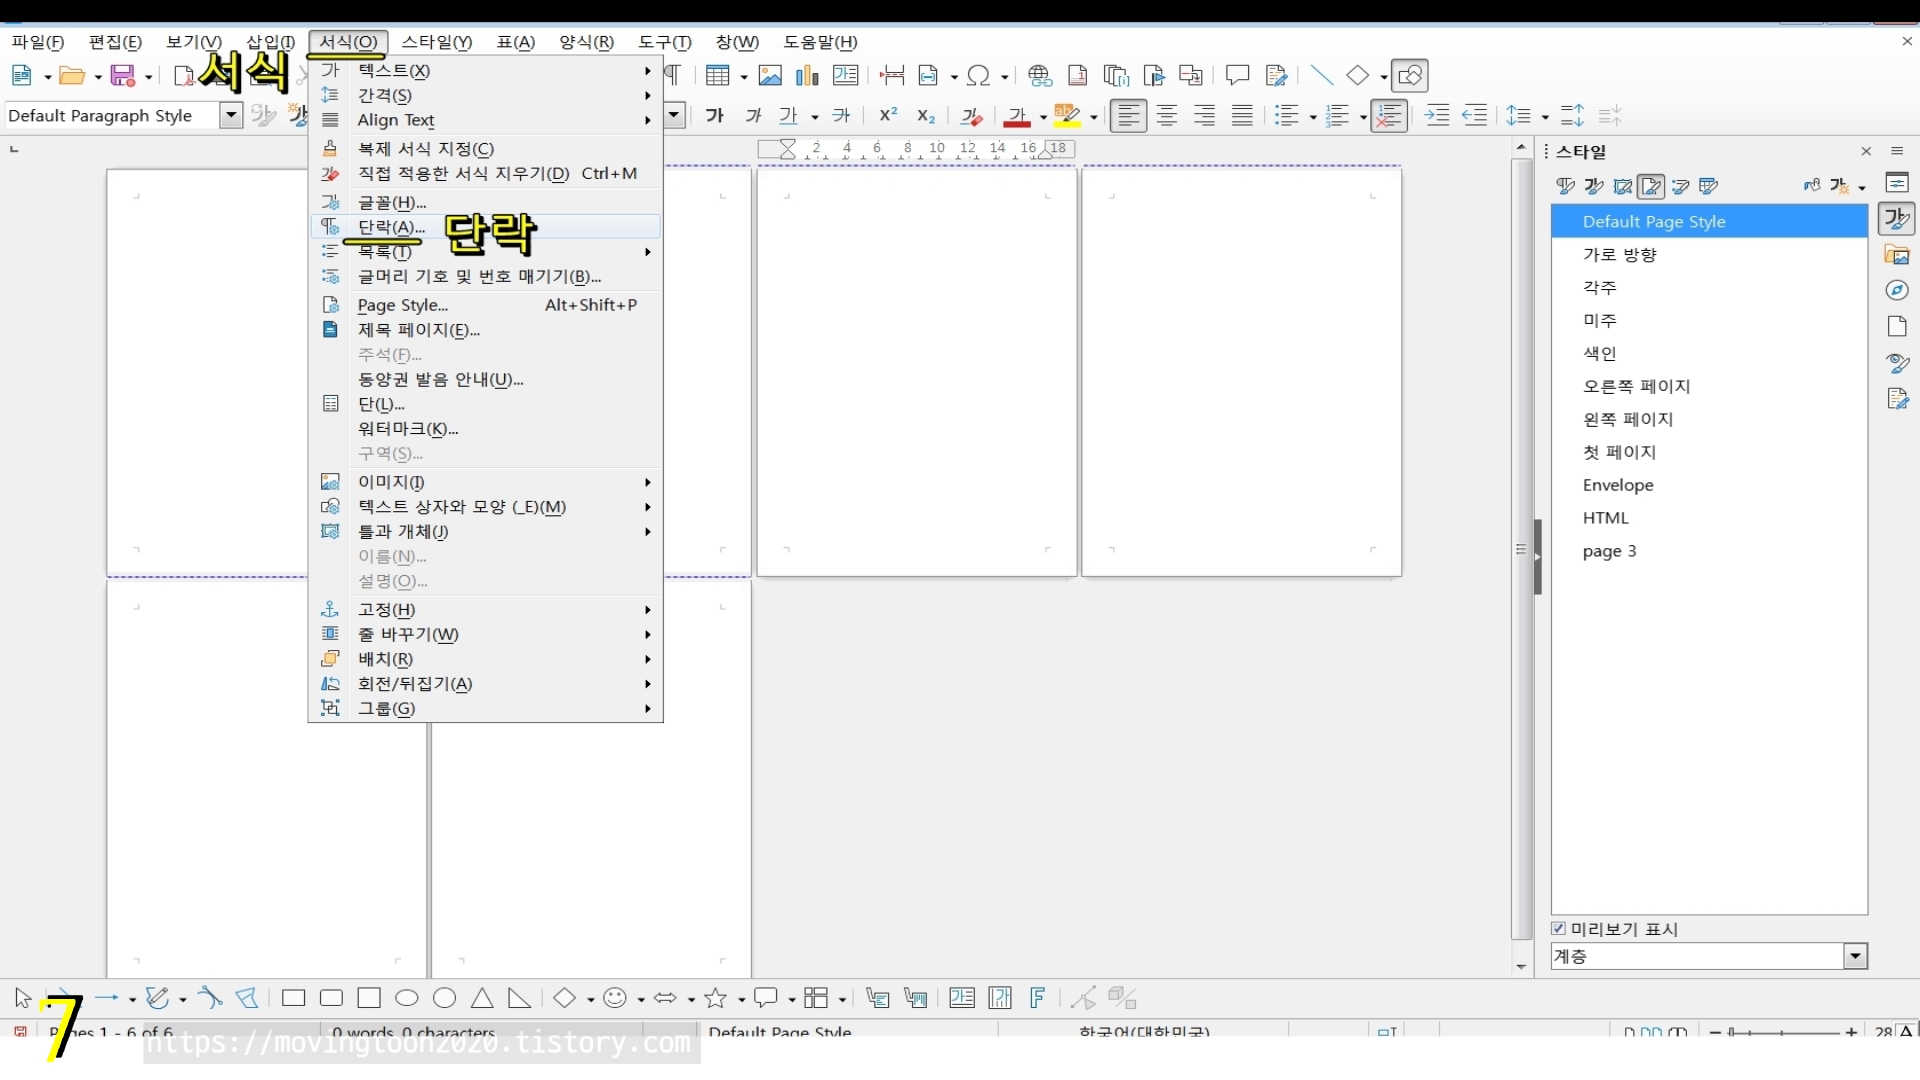Click the Decrease Indent icon
This screenshot has height=1080, width=1920.
point(1475,116)
